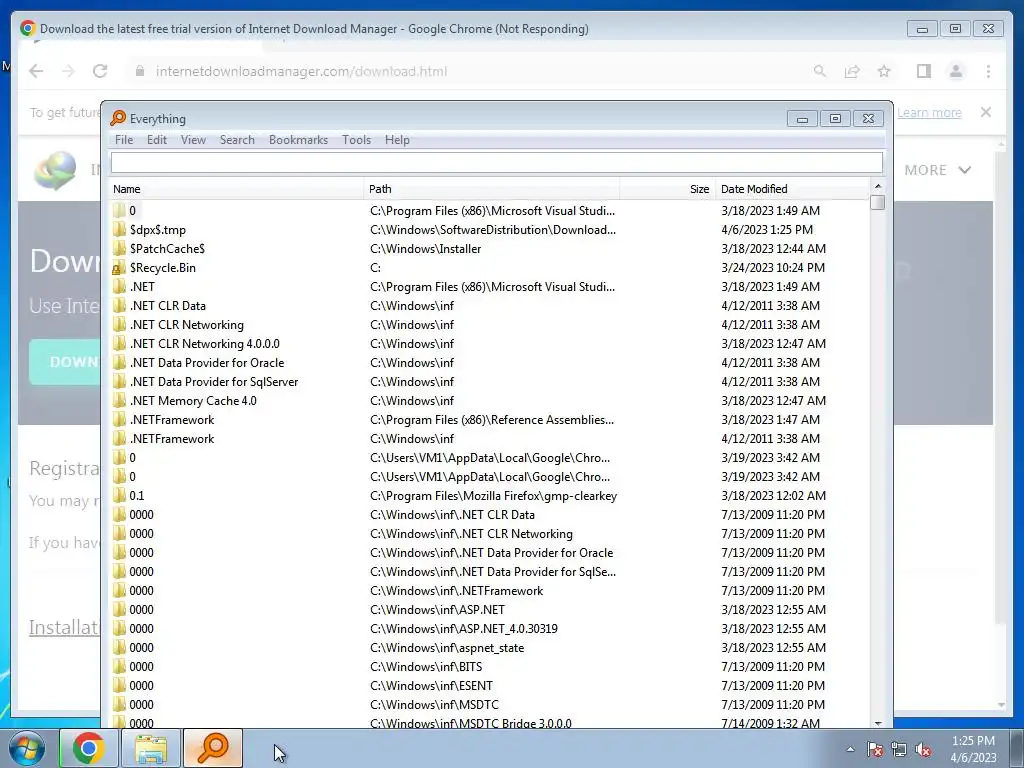
Task: Switch to Chrome on the taskbar
Action: (88, 748)
